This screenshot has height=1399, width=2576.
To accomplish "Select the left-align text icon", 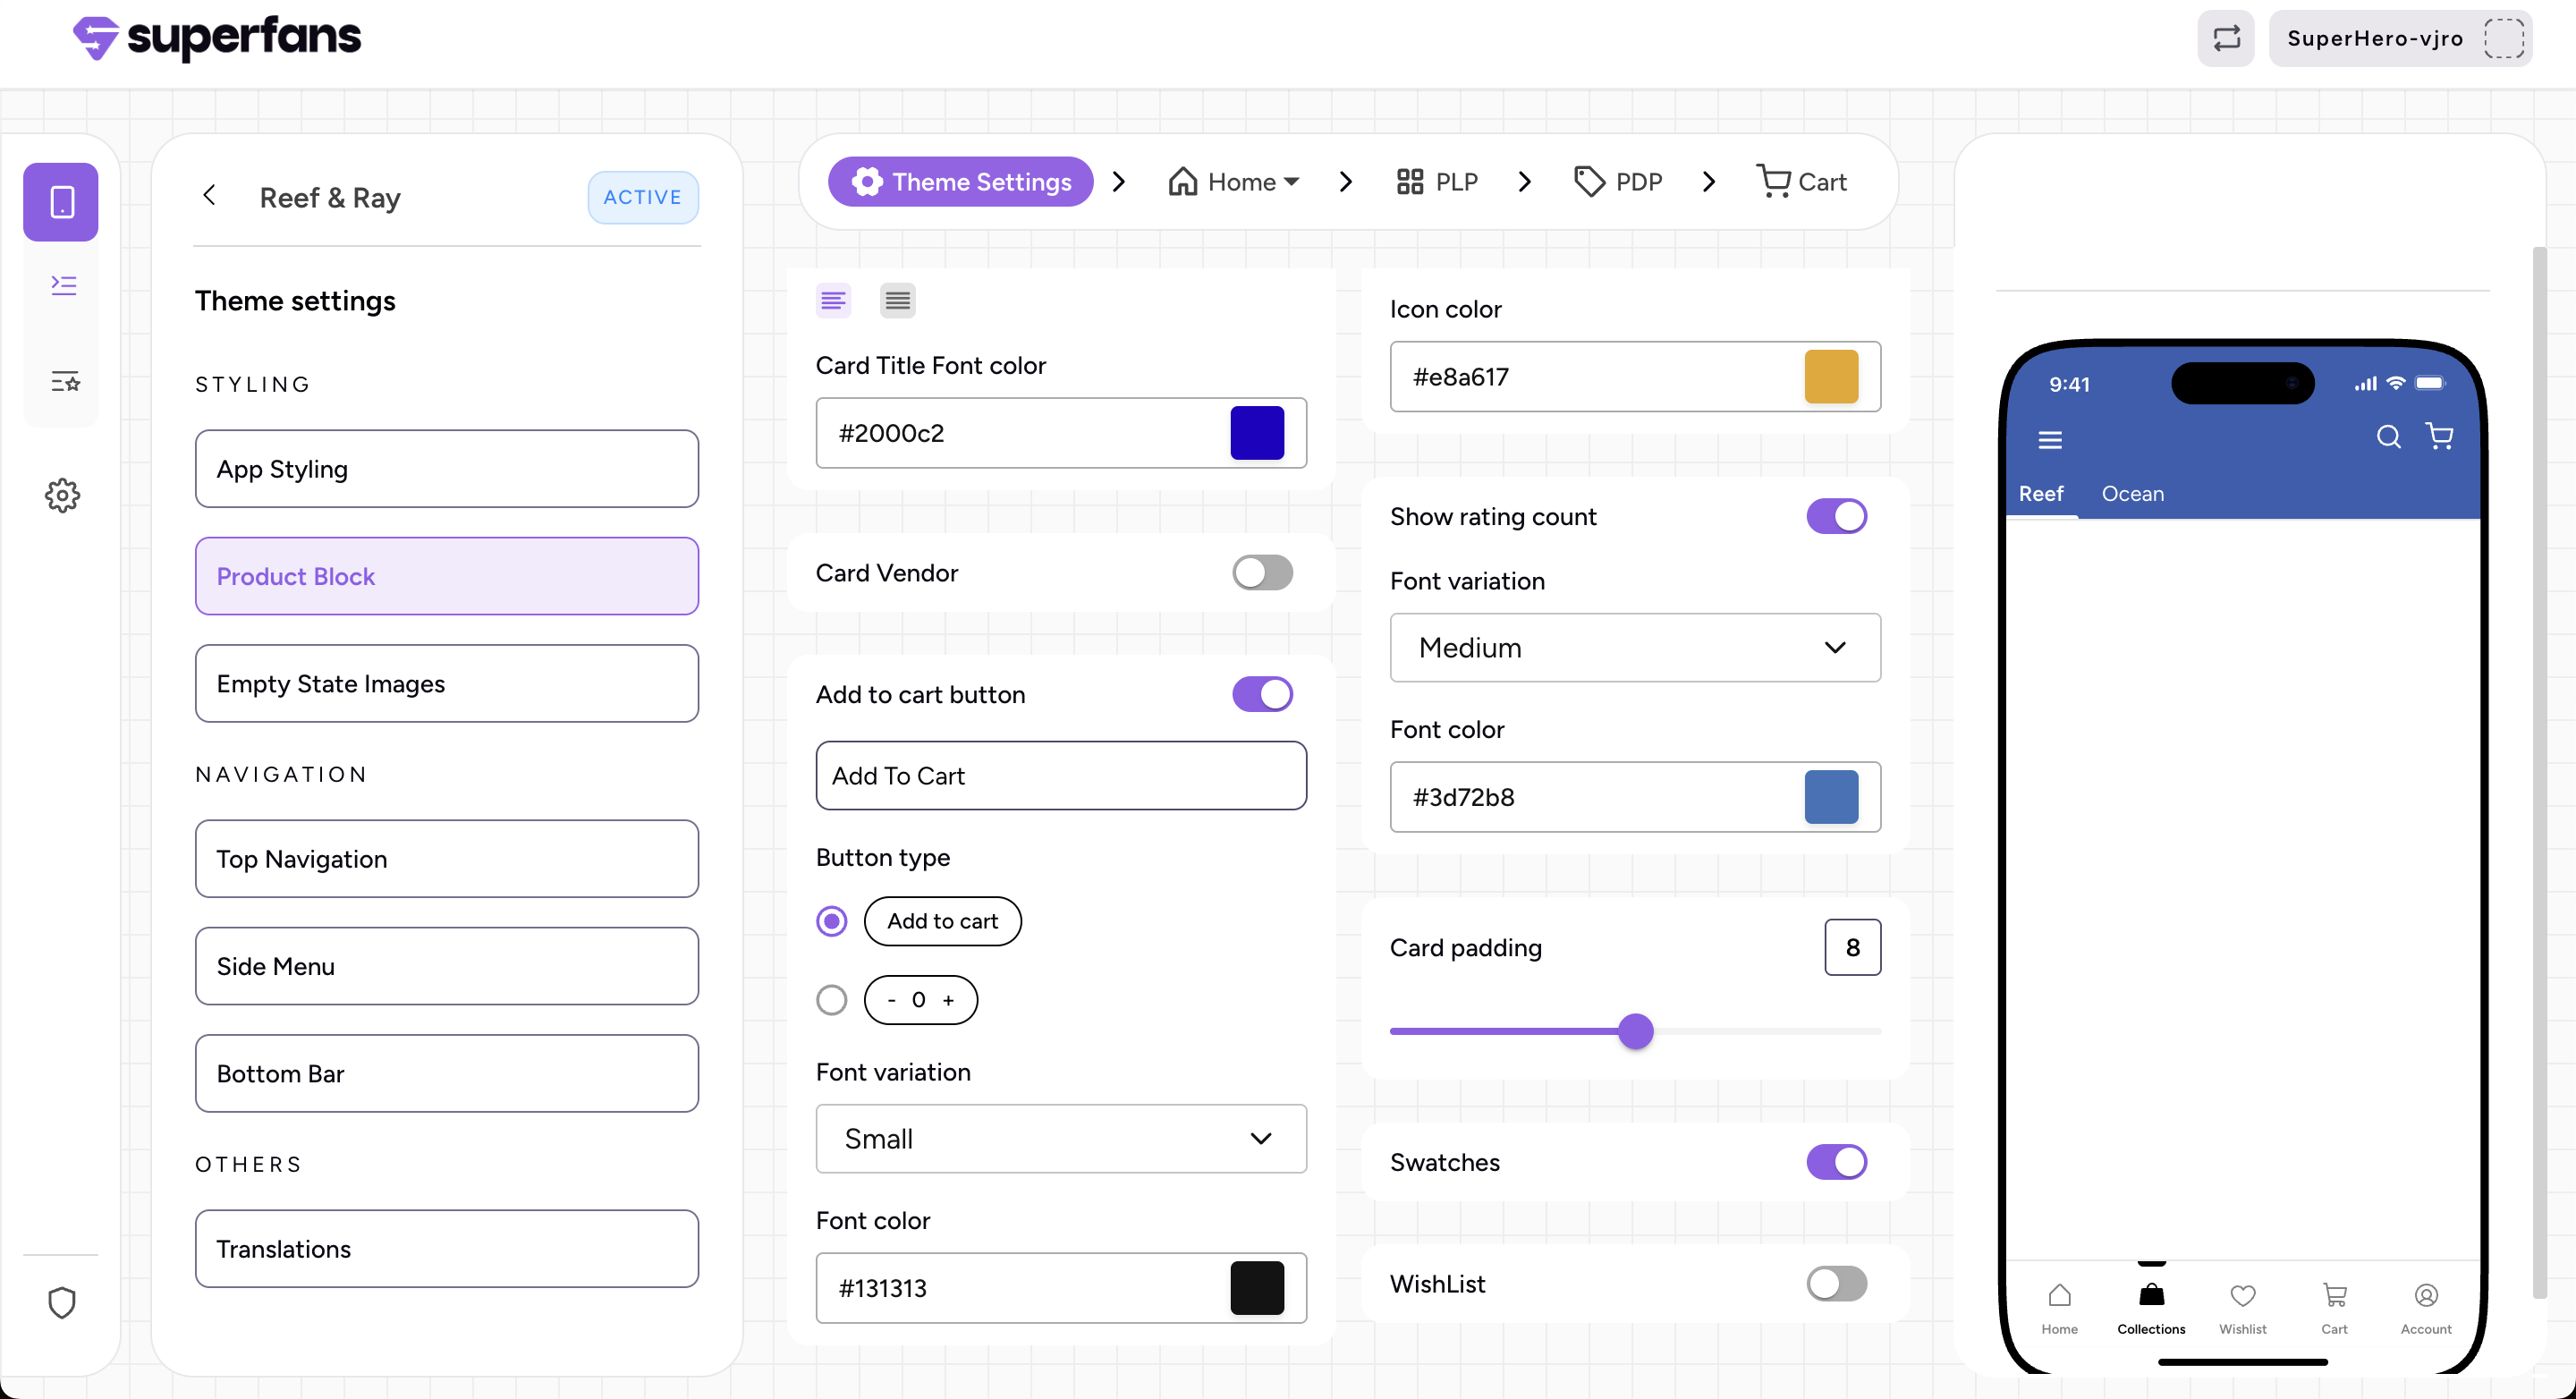I will tap(833, 300).
